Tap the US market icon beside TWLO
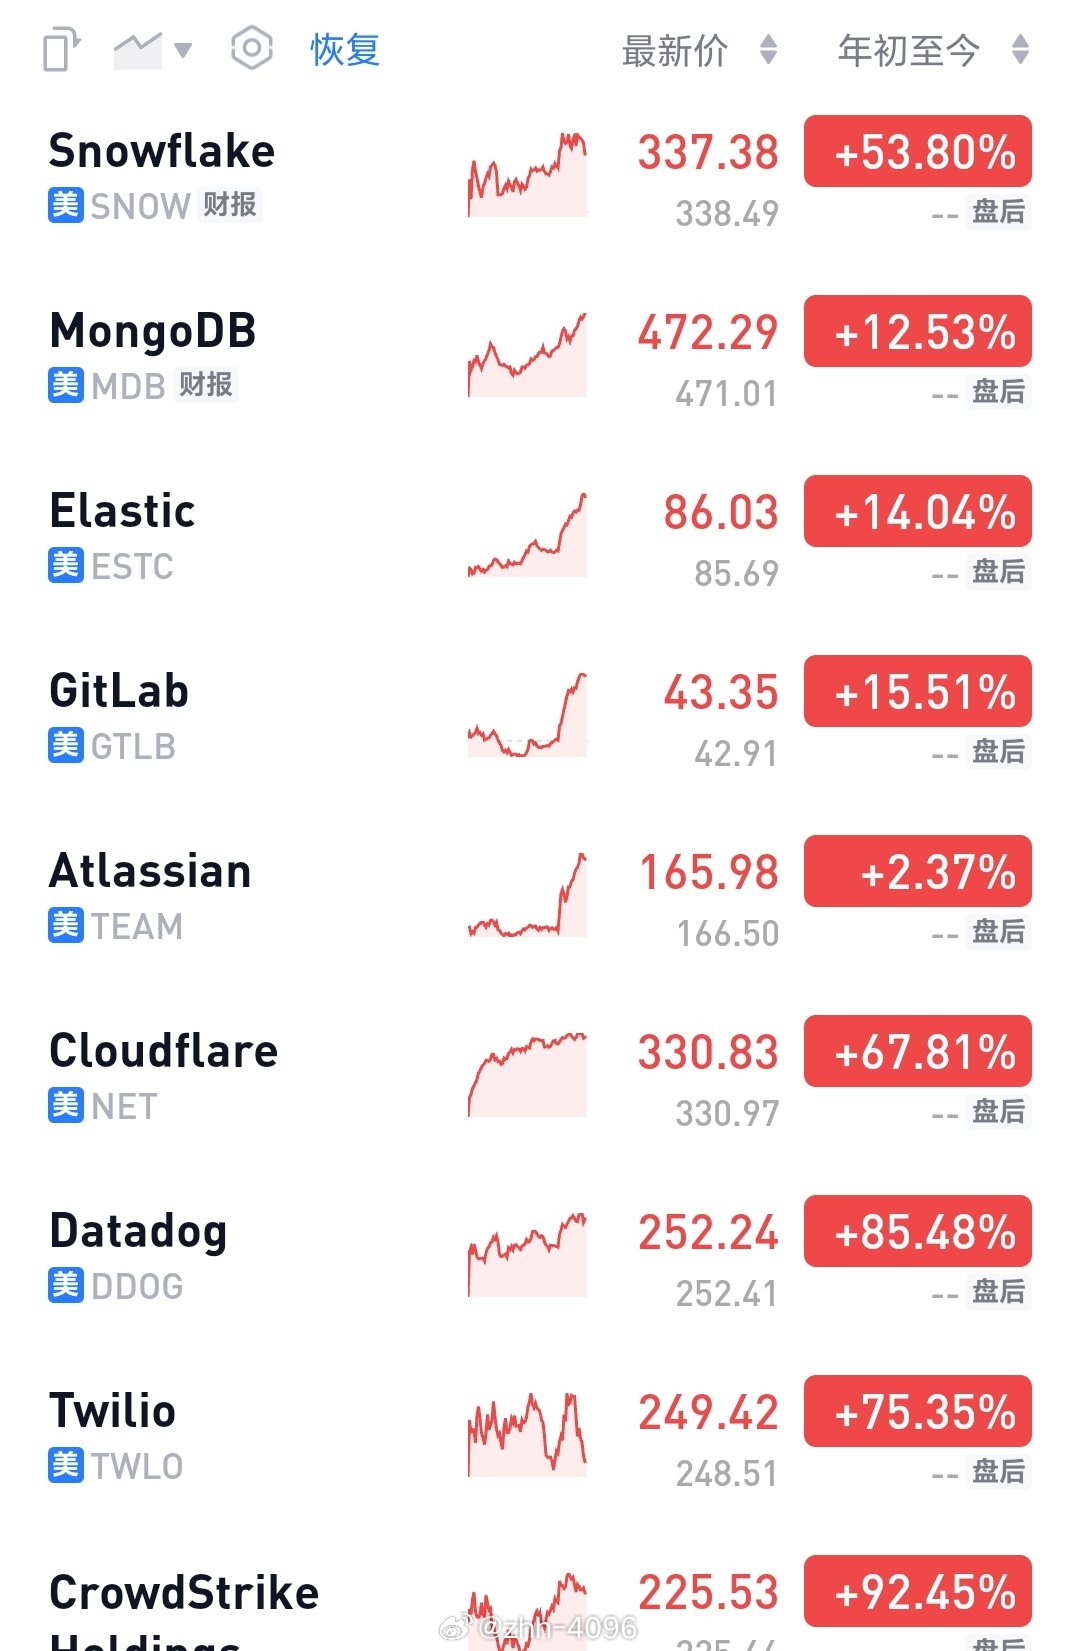 click(x=66, y=1465)
